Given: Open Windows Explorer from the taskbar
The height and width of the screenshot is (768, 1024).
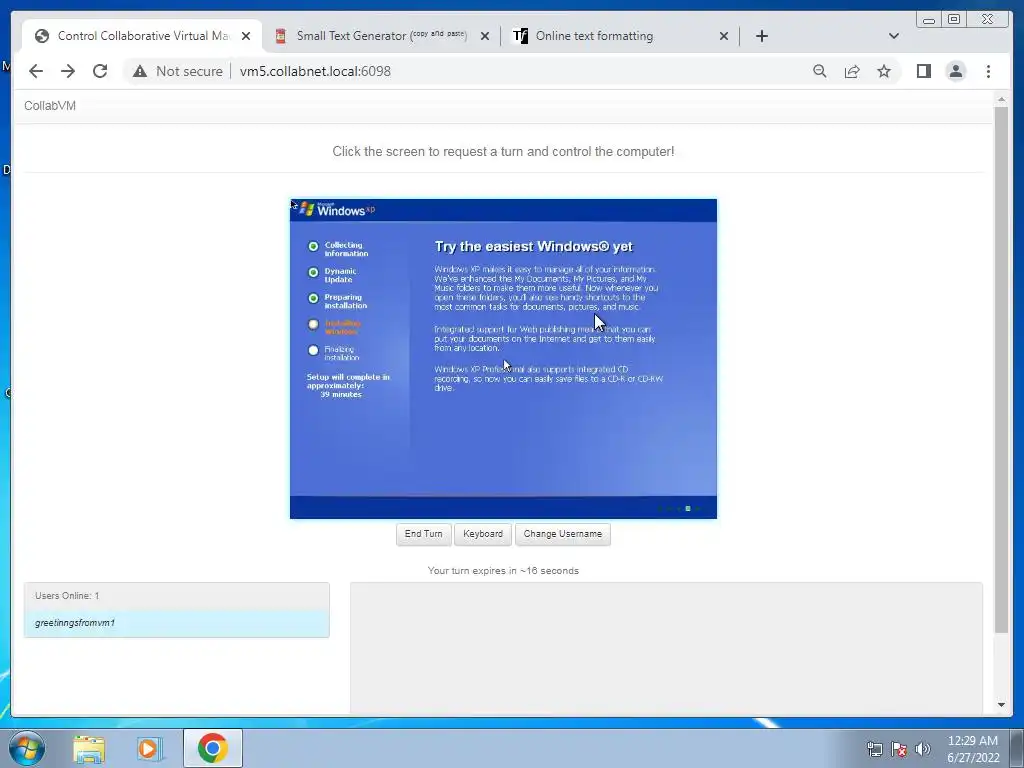Looking at the screenshot, I should [x=89, y=749].
